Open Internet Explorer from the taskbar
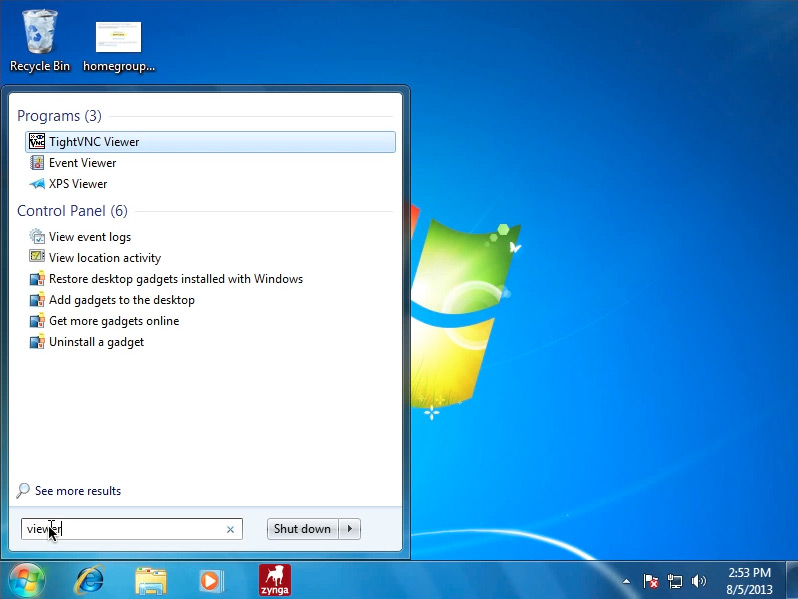This screenshot has width=798, height=599. tap(90, 580)
